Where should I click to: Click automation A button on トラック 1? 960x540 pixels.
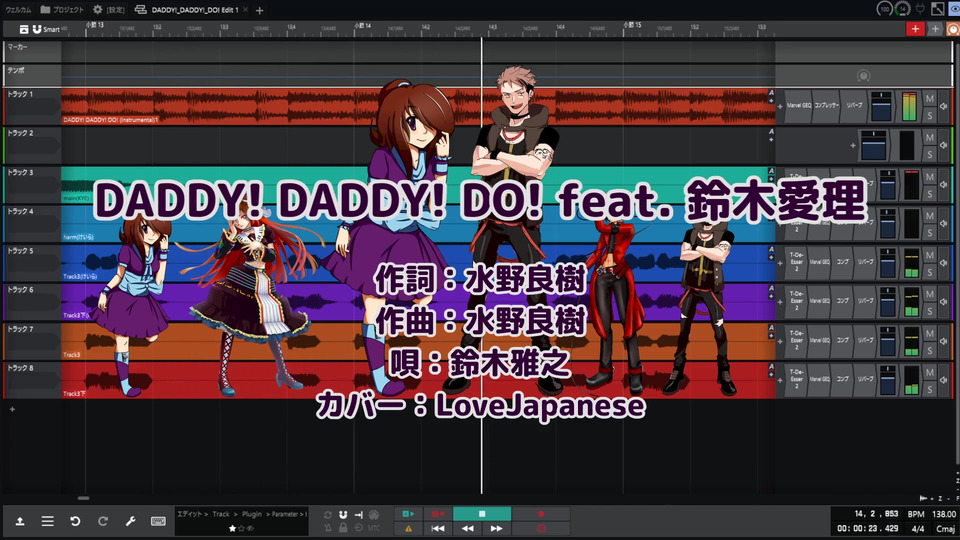[x=771, y=93]
